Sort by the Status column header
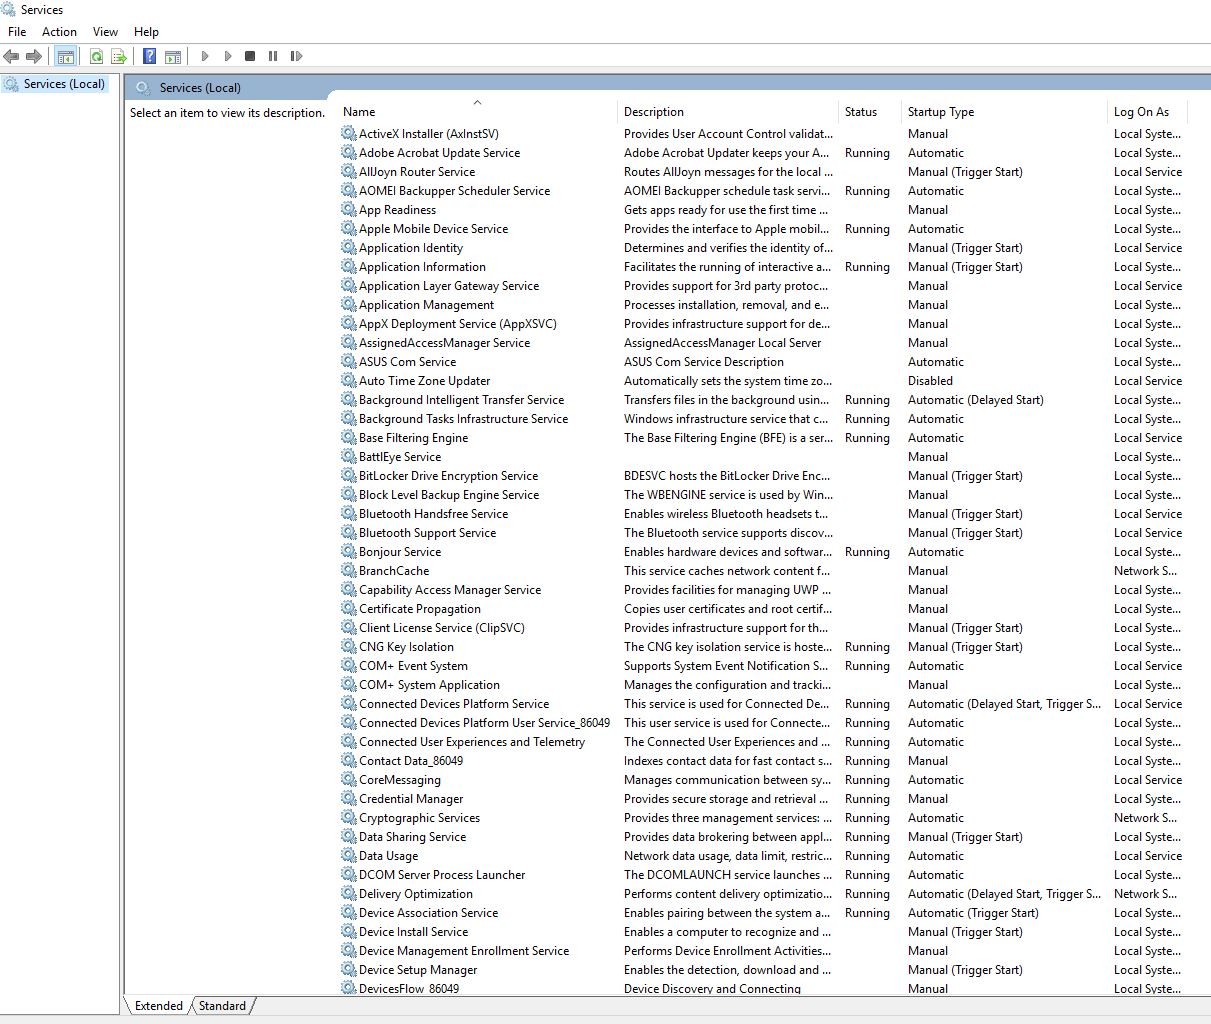 tap(869, 112)
